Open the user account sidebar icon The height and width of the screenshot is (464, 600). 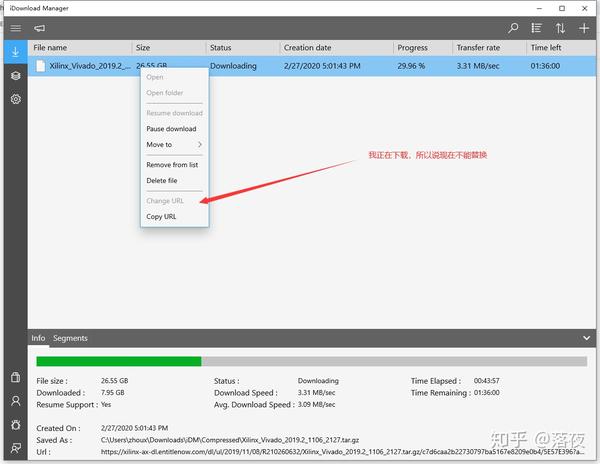pyautogui.click(x=15, y=401)
